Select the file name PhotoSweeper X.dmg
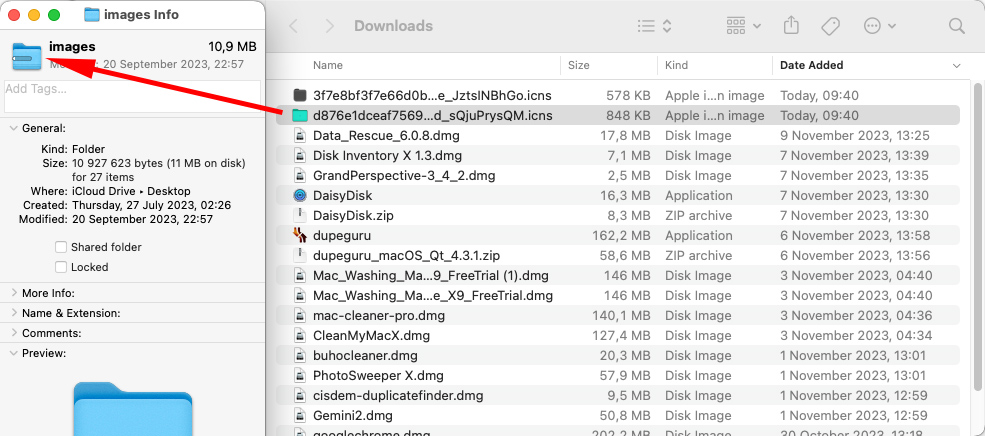This screenshot has height=436, width=985. (x=378, y=376)
